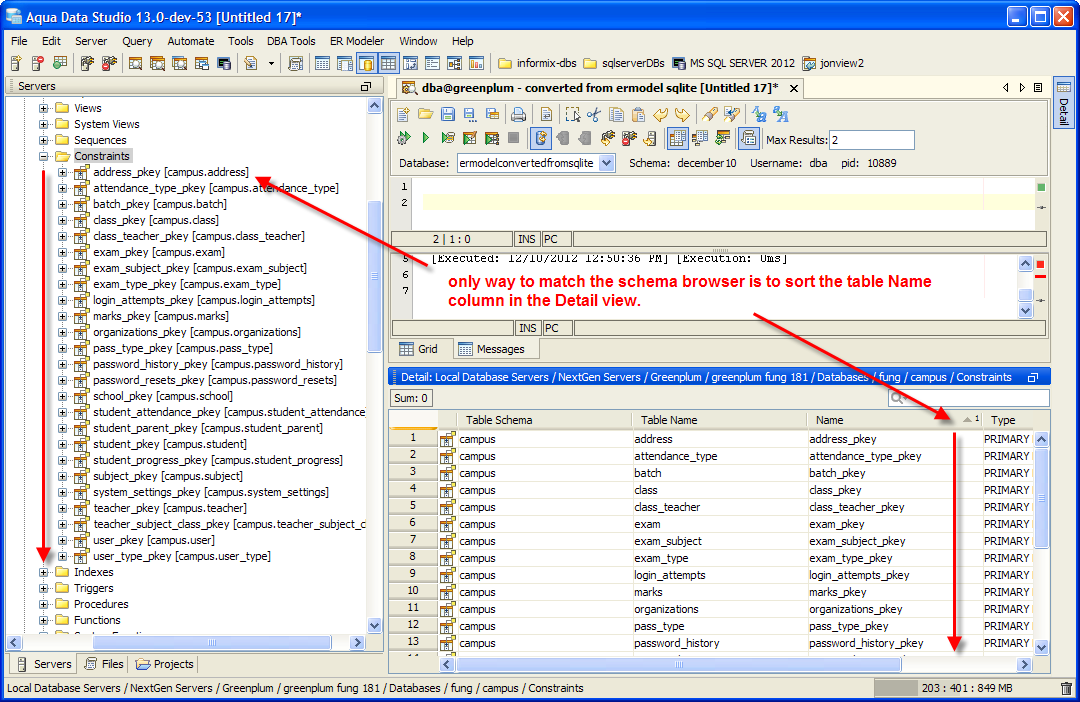
Task: Open the calculator icon in main toolbar
Action: point(295,63)
